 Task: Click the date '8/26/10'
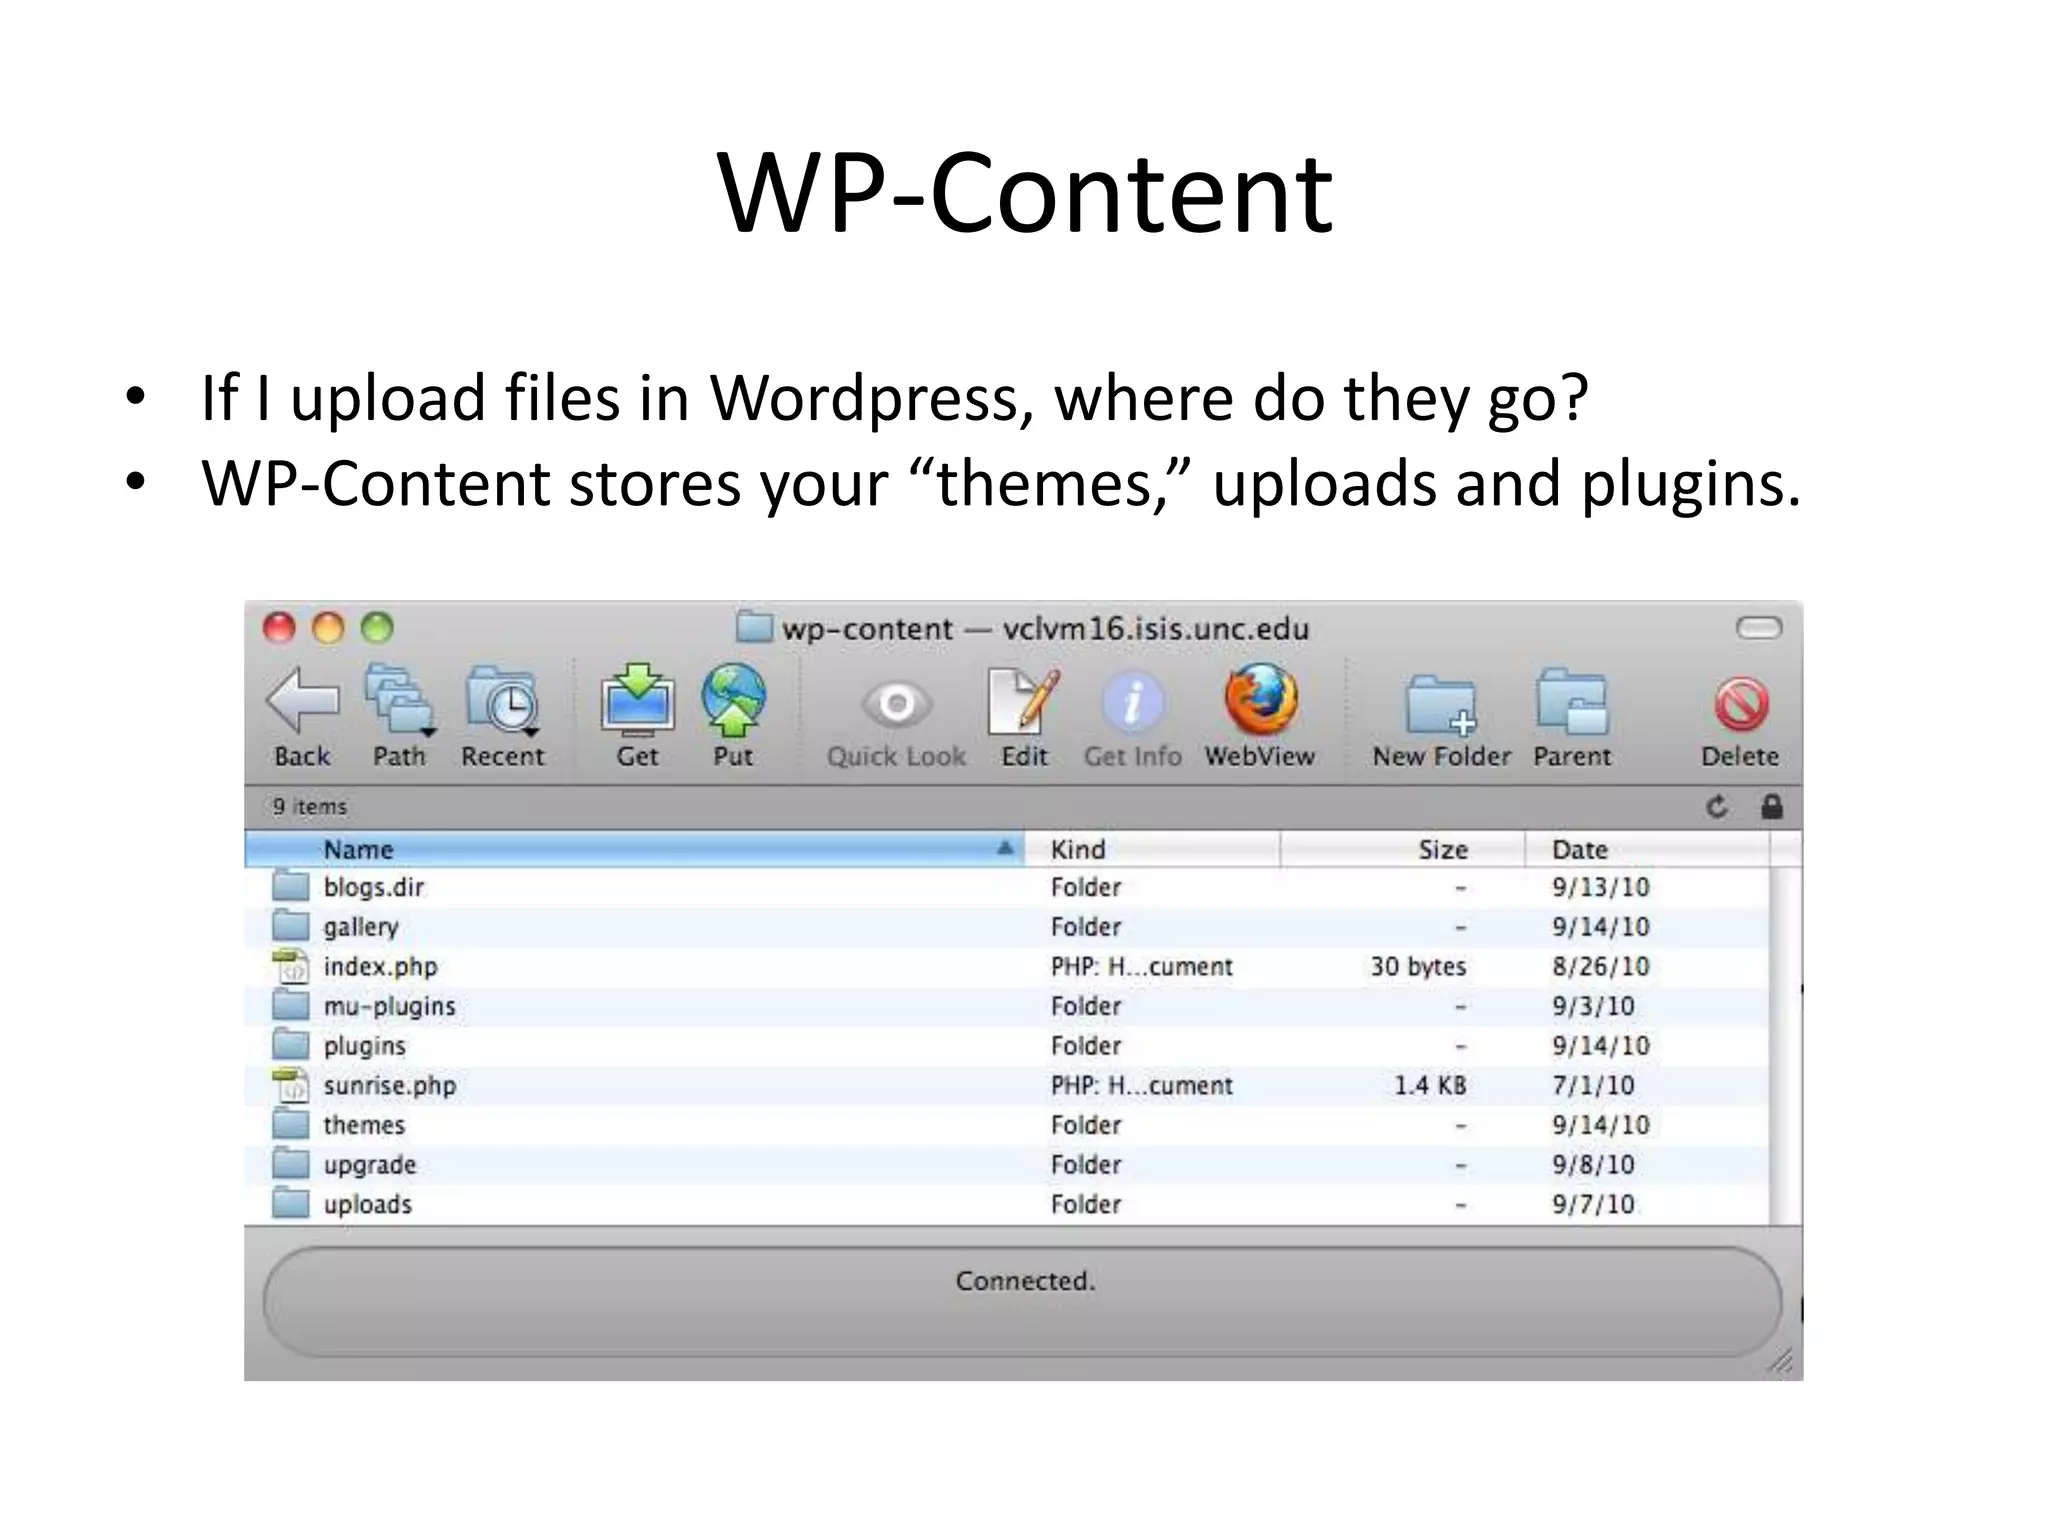(x=1601, y=967)
